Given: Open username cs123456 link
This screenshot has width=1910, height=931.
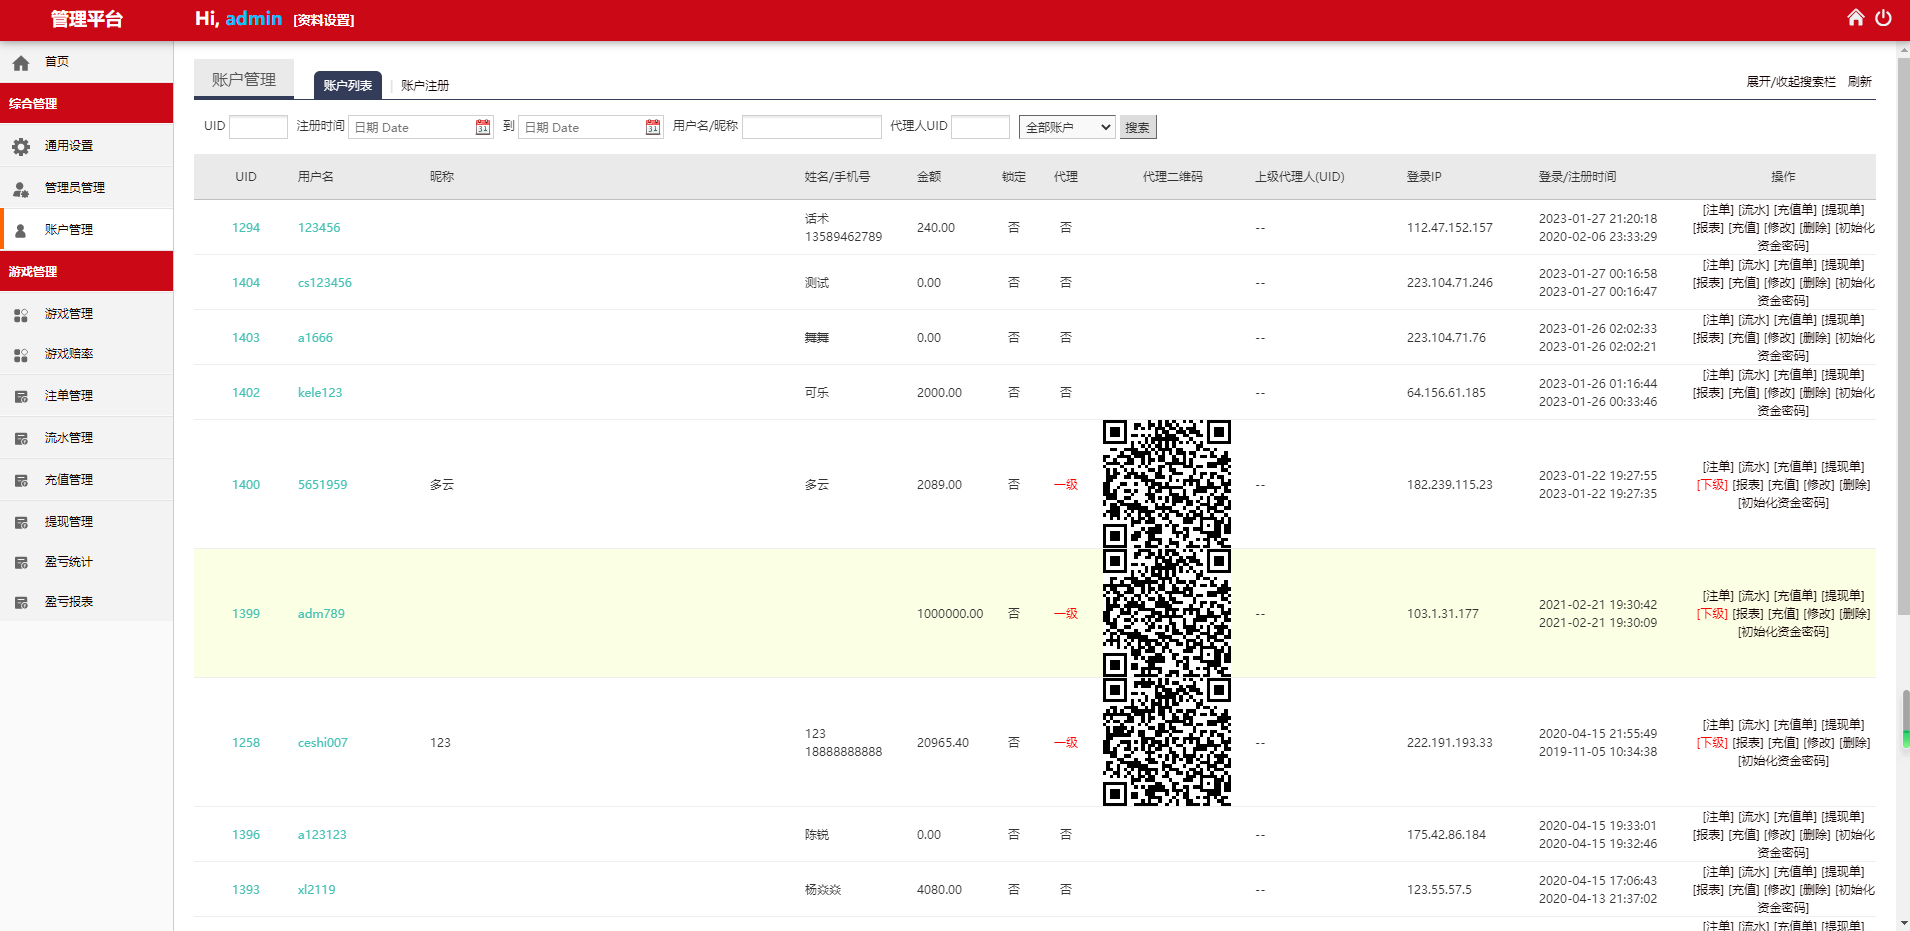Looking at the screenshot, I should point(325,283).
